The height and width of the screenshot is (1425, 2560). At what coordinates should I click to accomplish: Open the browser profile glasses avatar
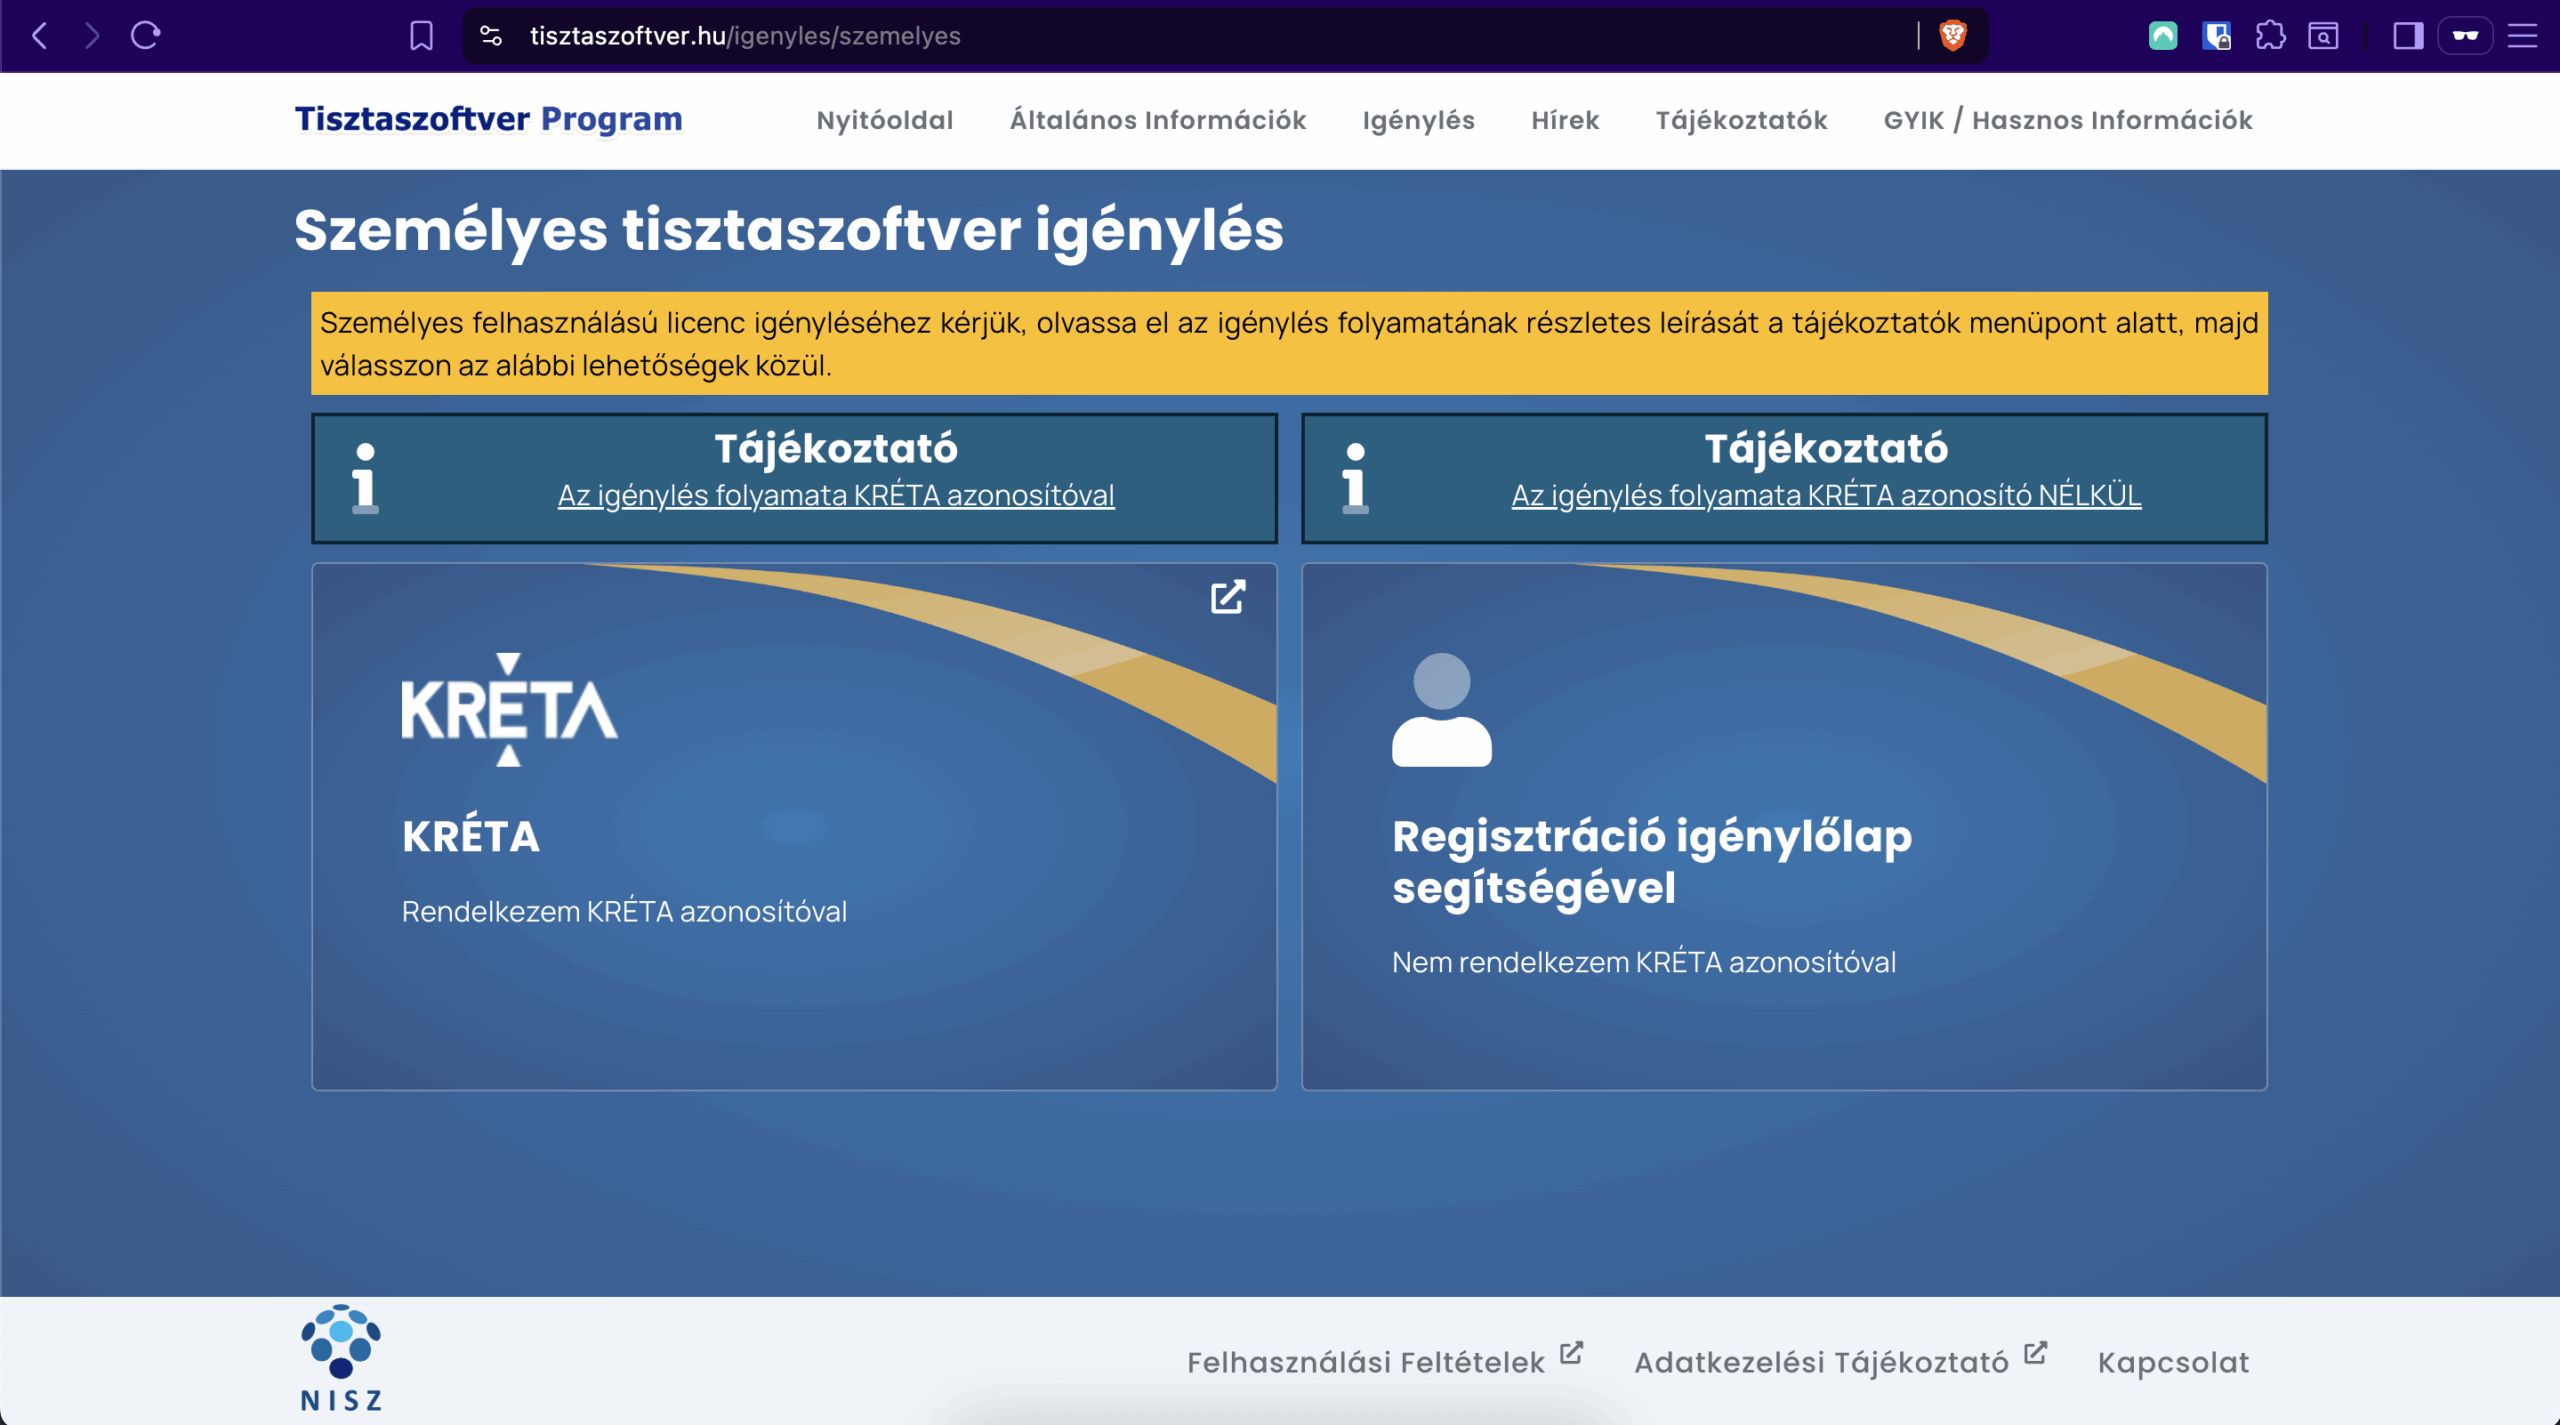(2466, 35)
